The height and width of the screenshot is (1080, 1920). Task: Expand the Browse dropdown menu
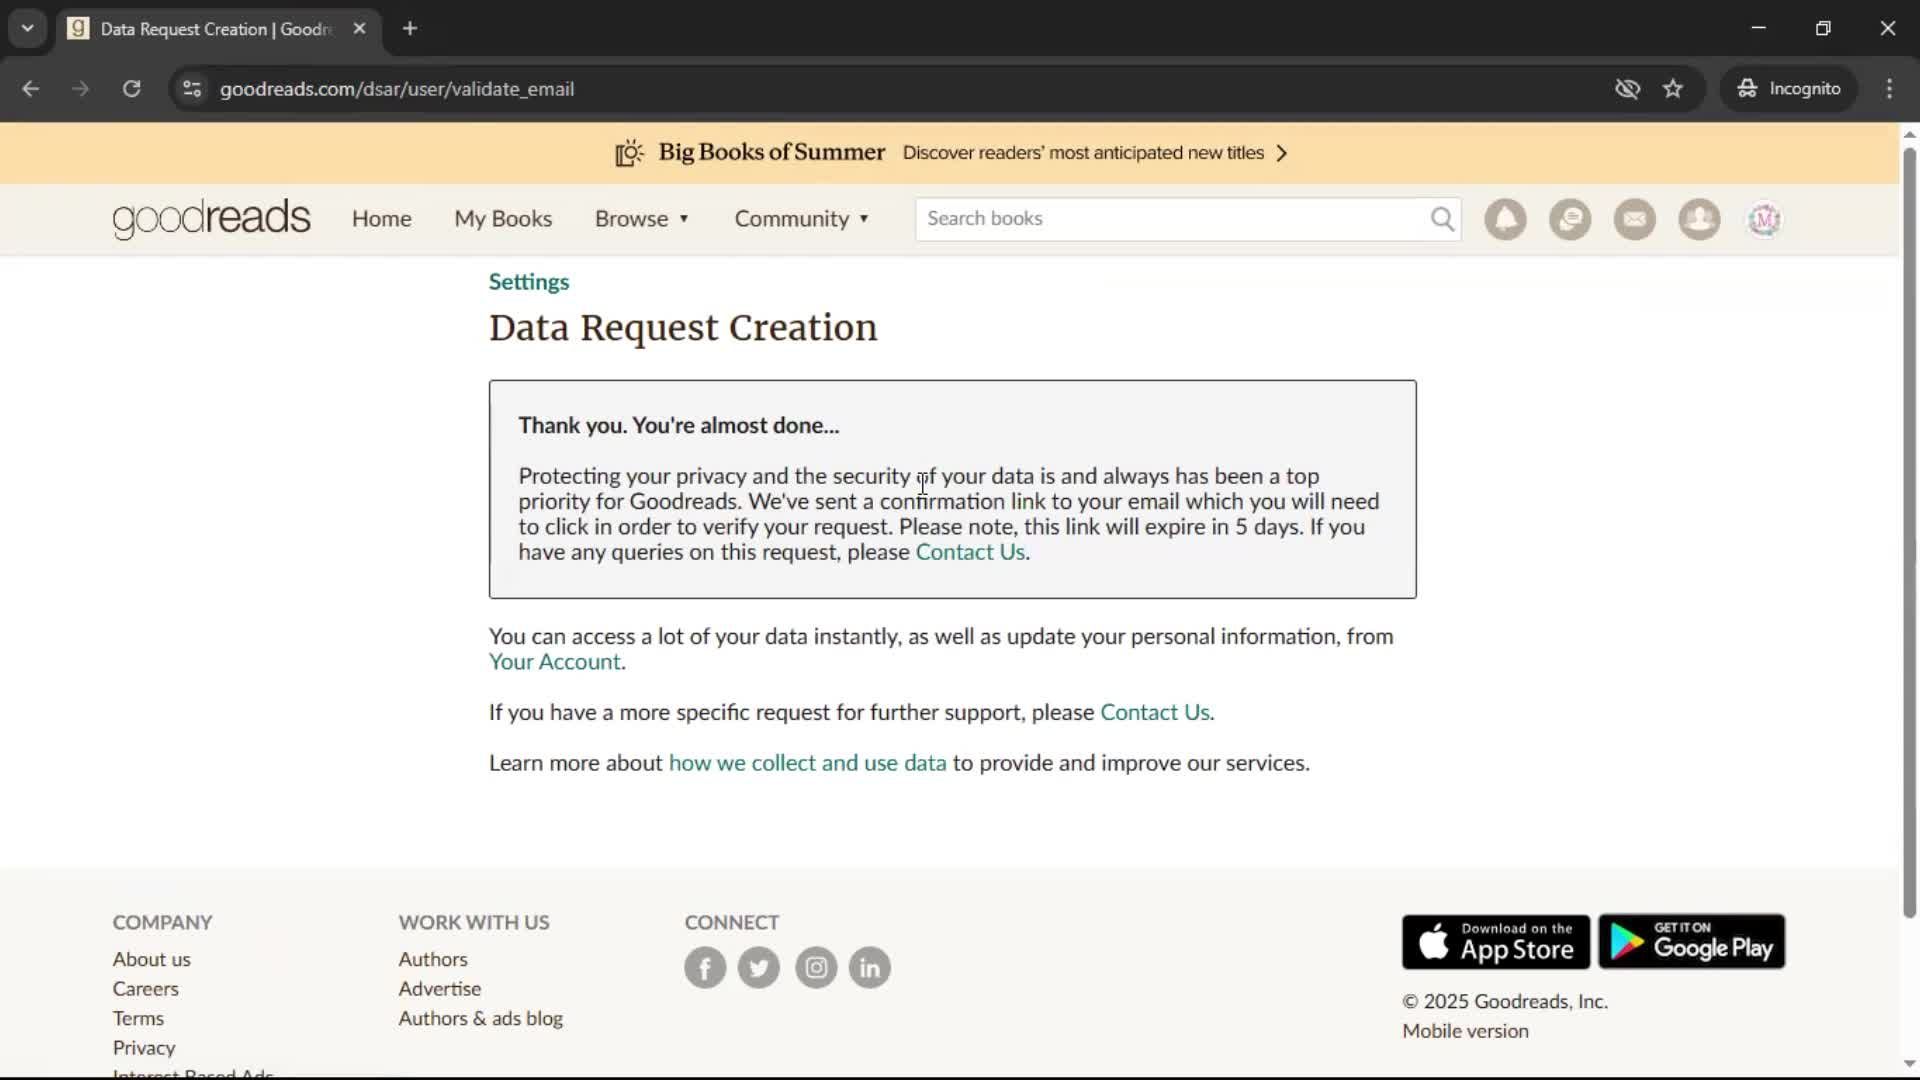(642, 219)
